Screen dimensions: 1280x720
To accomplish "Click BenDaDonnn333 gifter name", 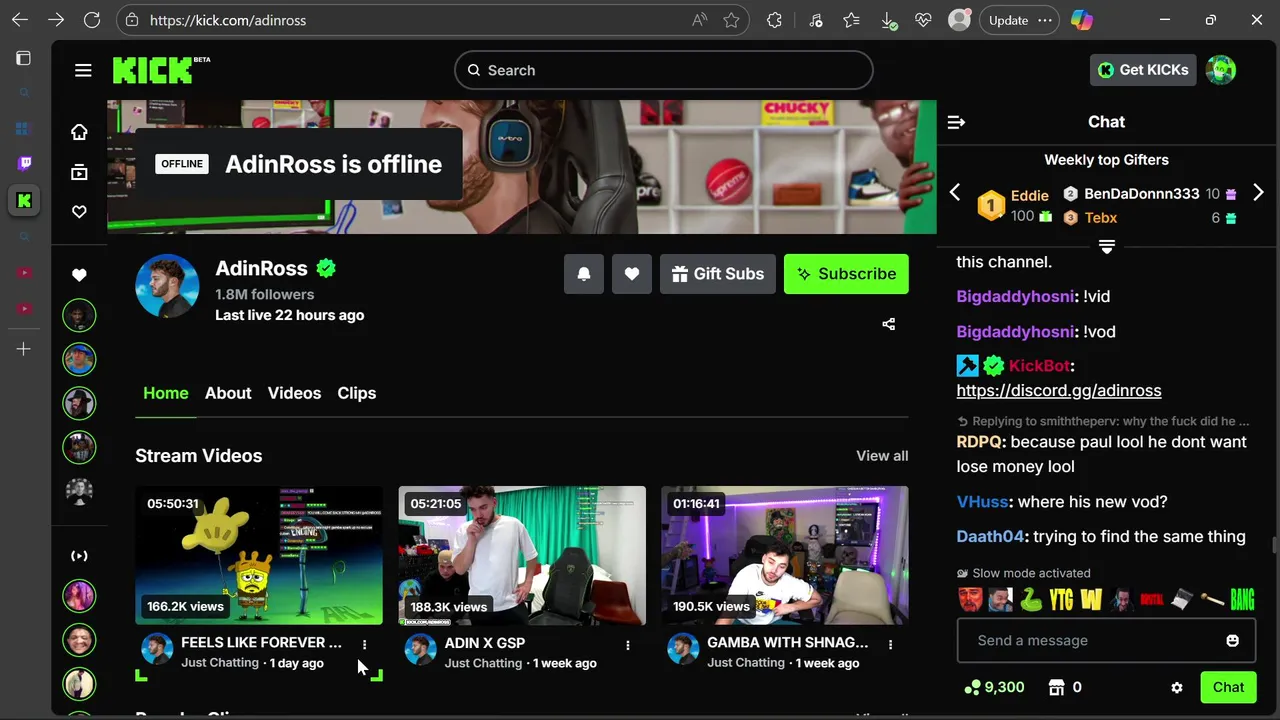I will click(1142, 194).
